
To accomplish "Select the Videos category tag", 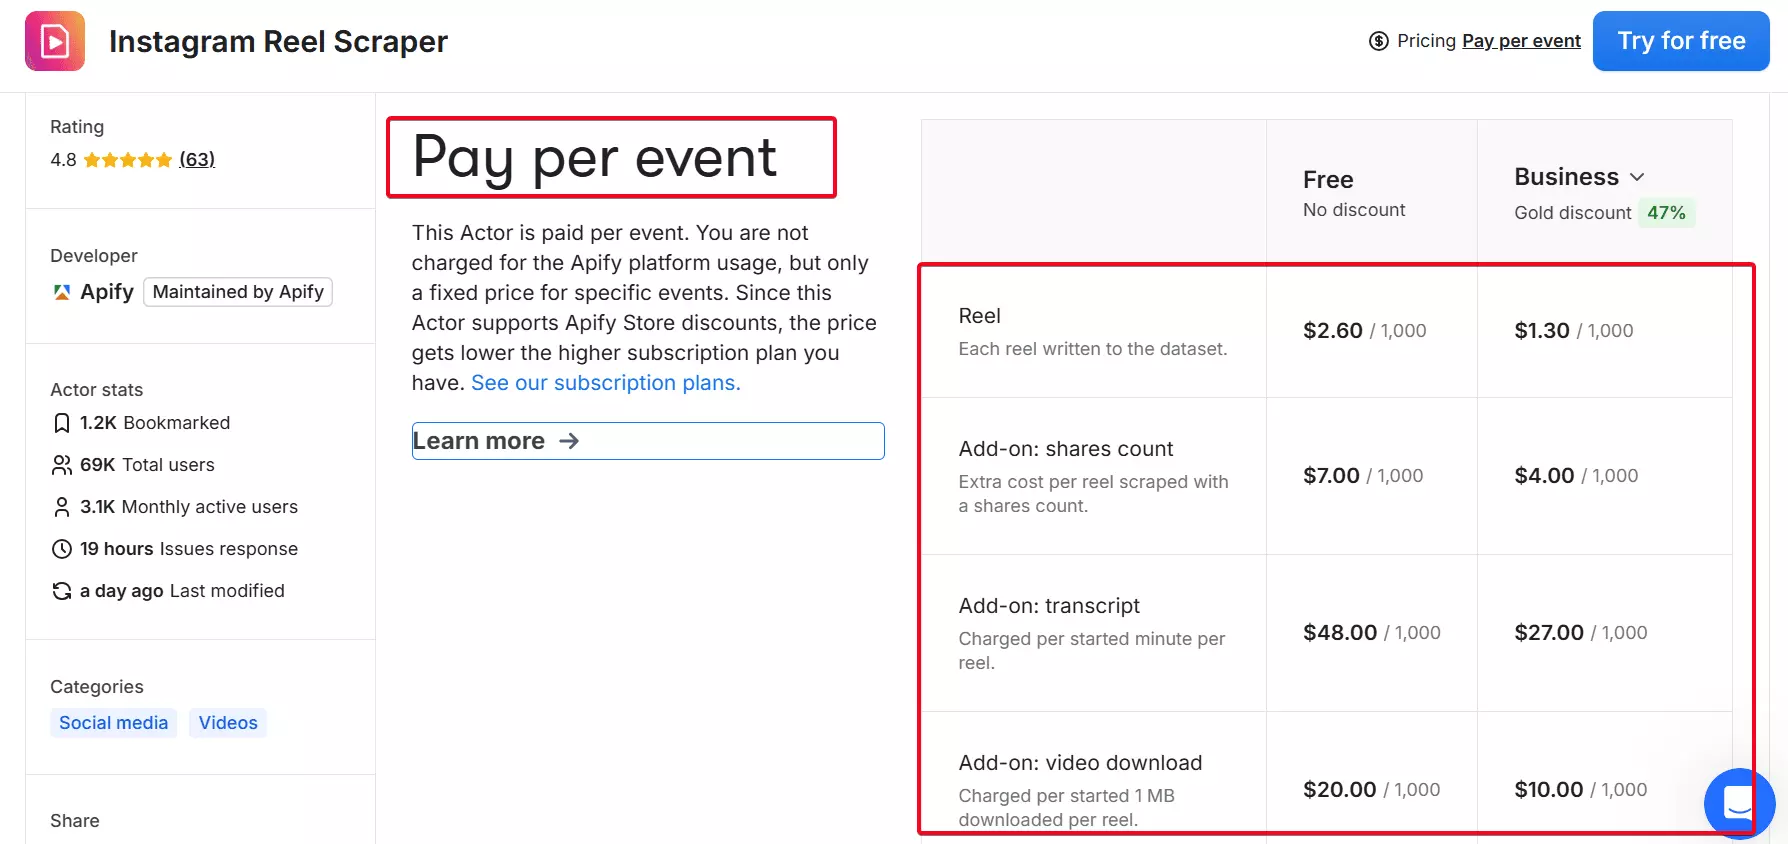I will [228, 723].
